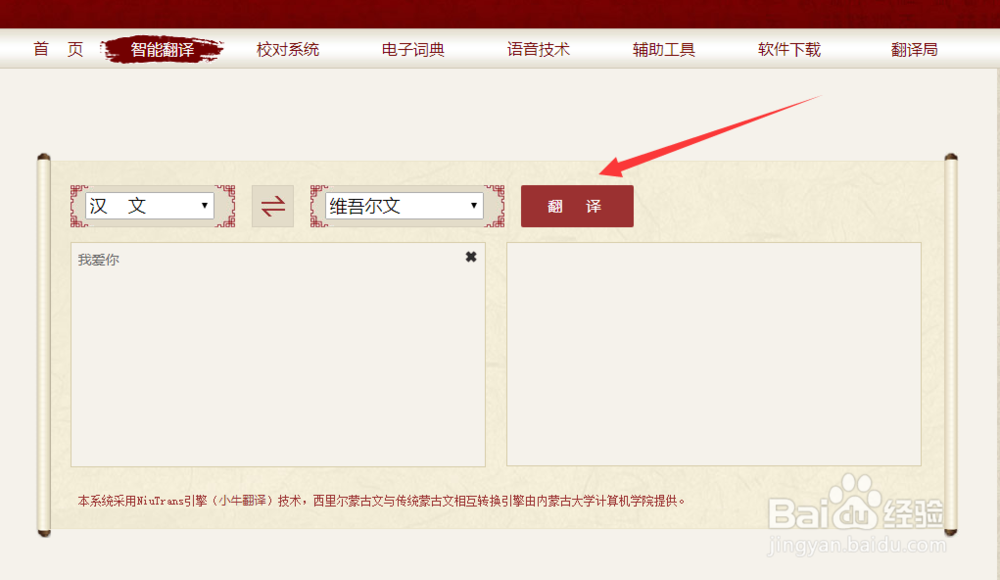This screenshot has height=580, width=1000.
Task: Click the NiuTrans engine notice text
Action: pos(381,501)
